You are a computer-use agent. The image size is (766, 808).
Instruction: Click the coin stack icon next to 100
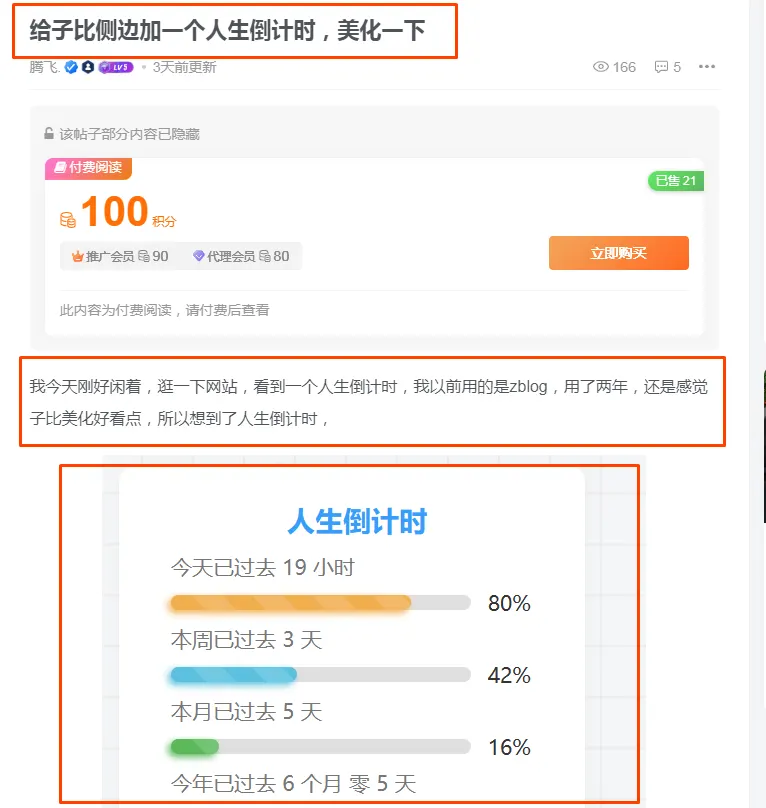68,220
